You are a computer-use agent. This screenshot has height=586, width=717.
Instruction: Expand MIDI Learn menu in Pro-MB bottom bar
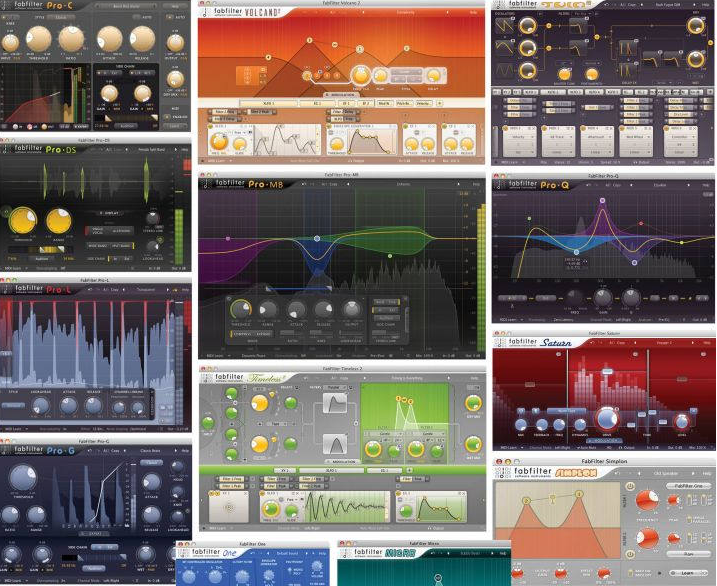[x=218, y=355]
